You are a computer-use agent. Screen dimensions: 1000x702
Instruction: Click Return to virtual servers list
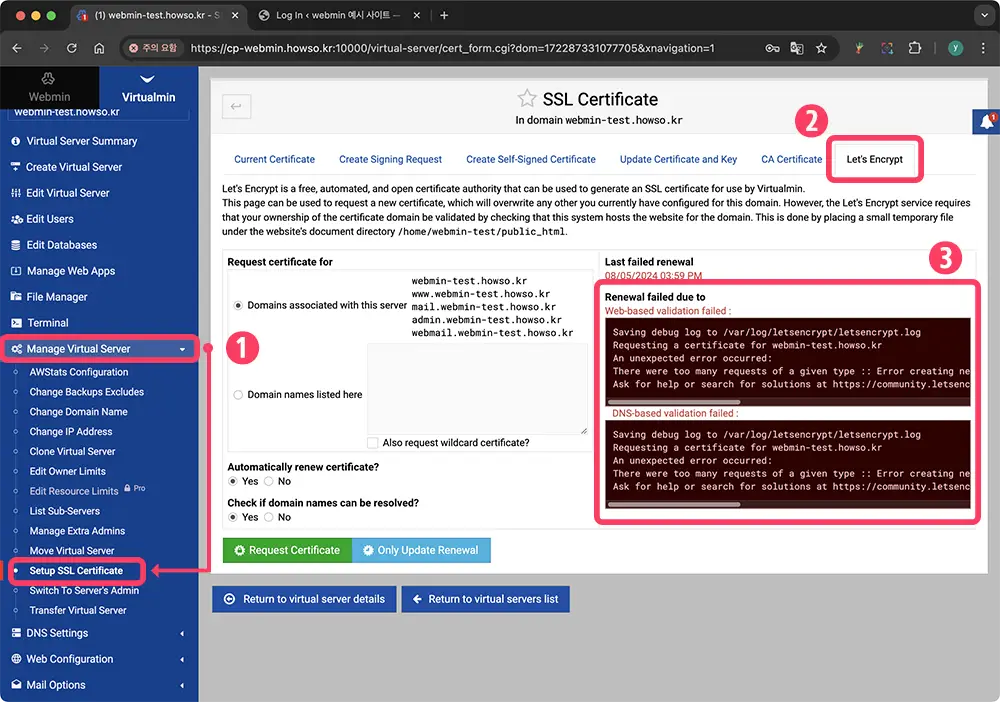click(485, 599)
